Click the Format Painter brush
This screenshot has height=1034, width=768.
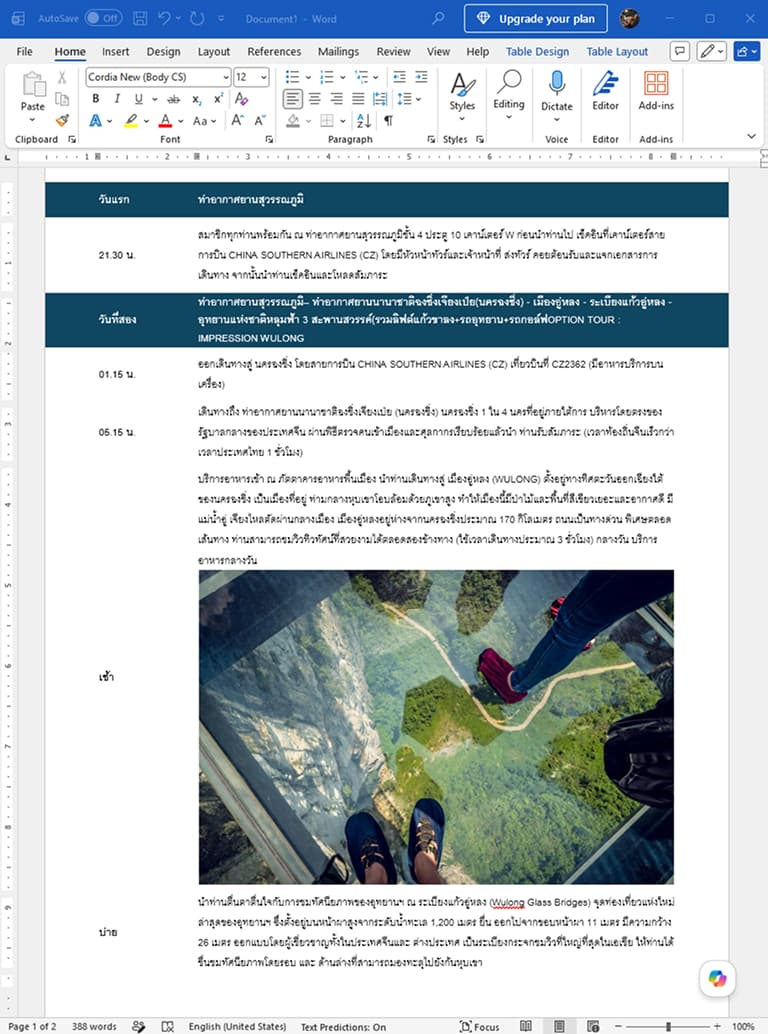point(62,120)
